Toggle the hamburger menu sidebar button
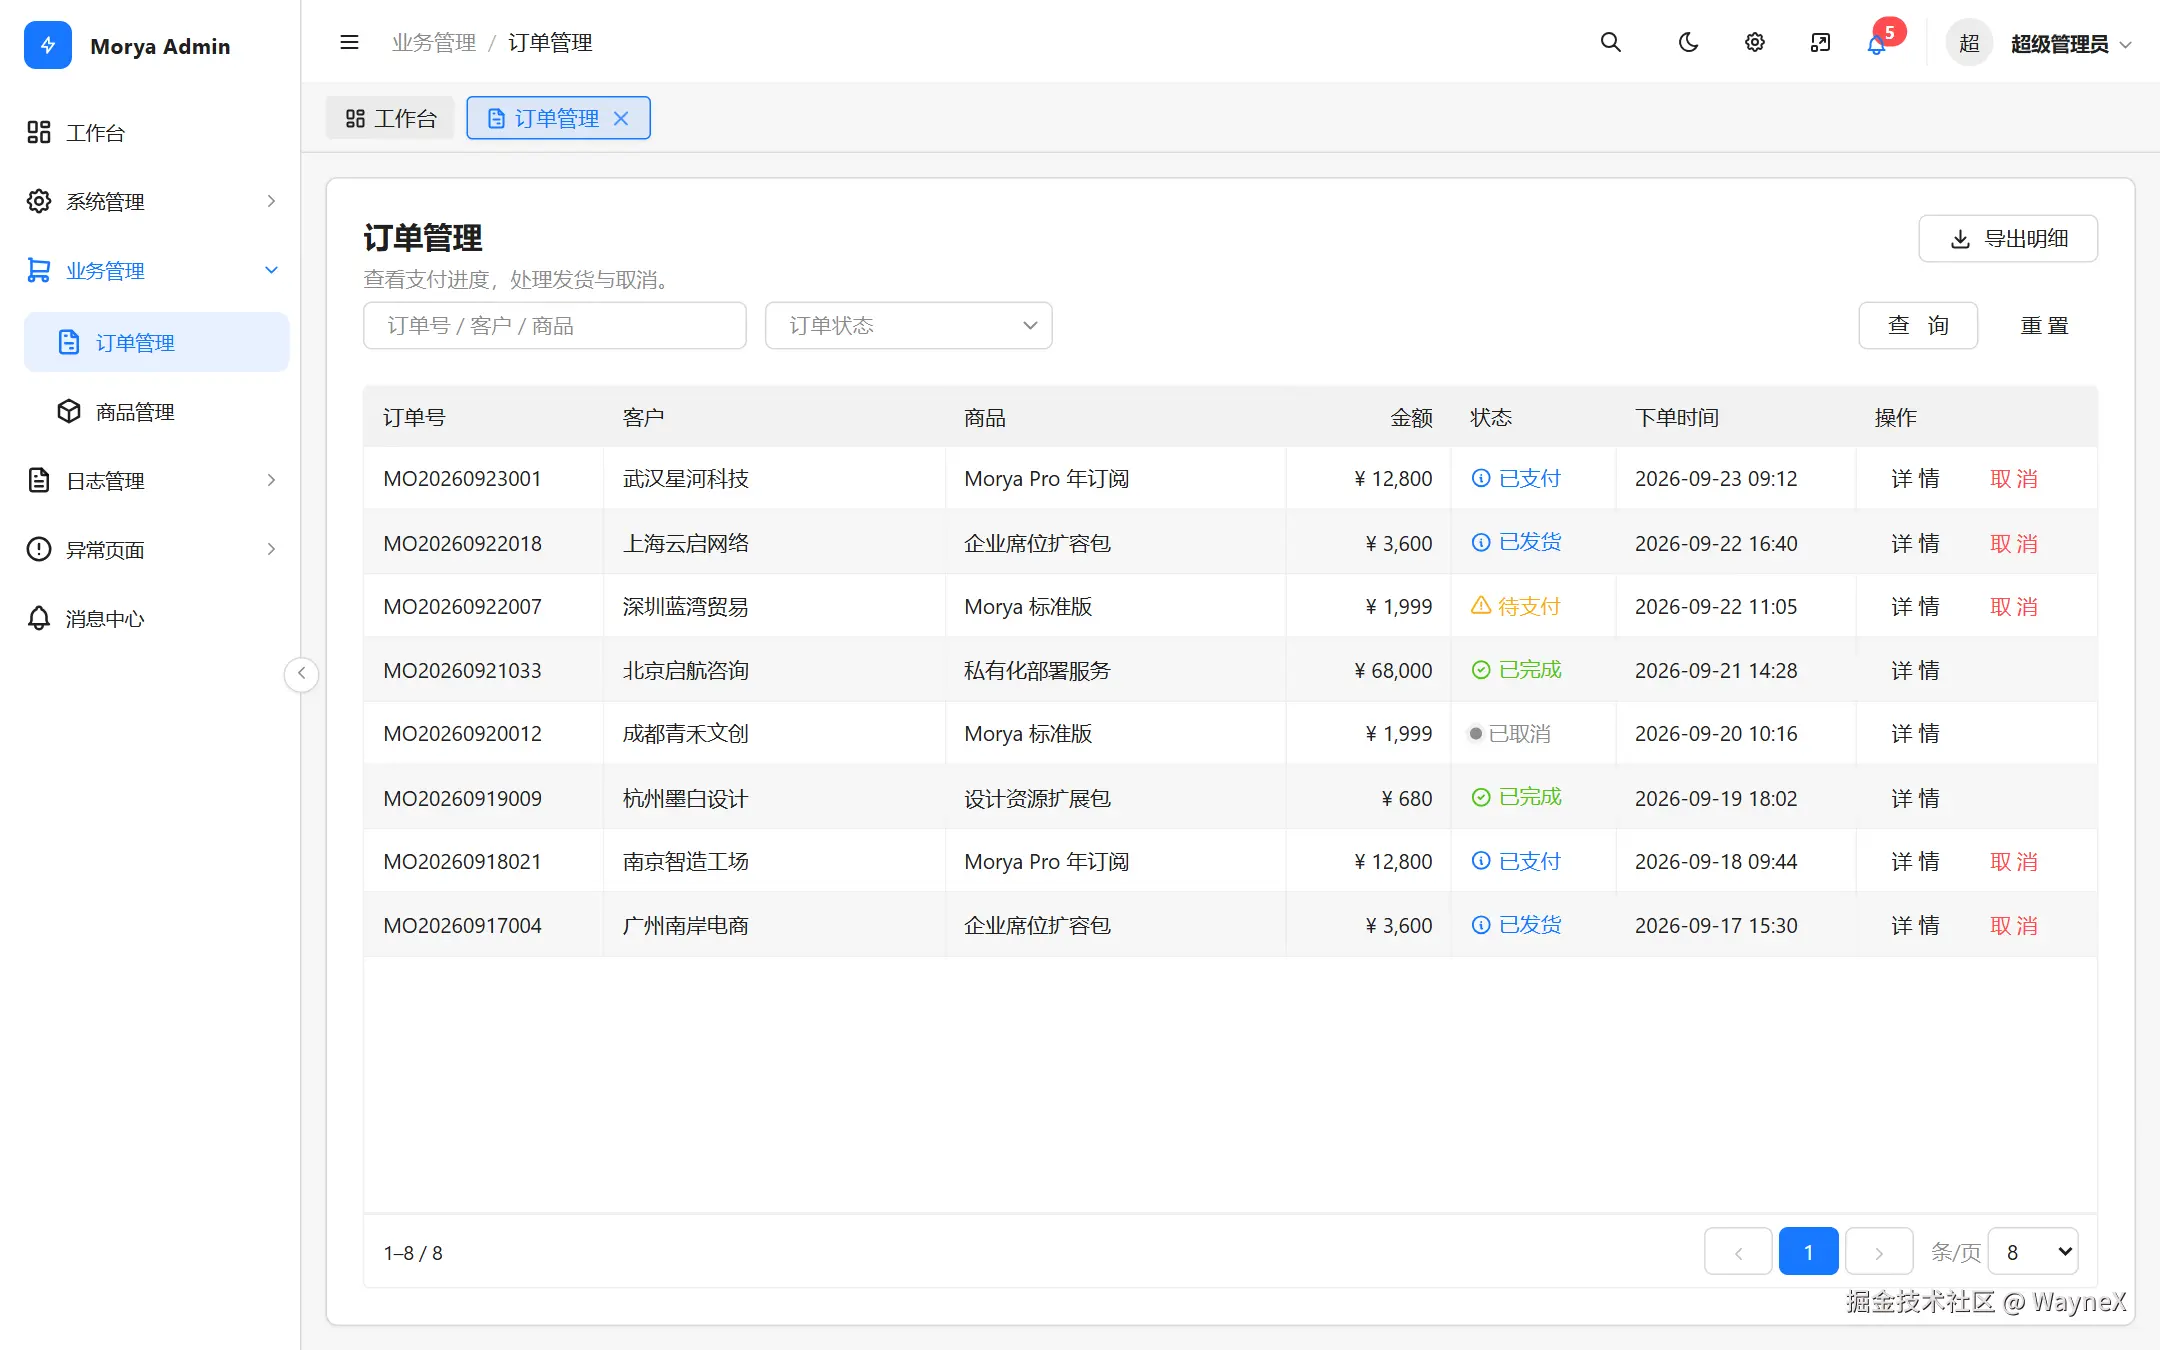Screen dimensions: 2160x1350 pyautogui.click(x=349, y=42)
